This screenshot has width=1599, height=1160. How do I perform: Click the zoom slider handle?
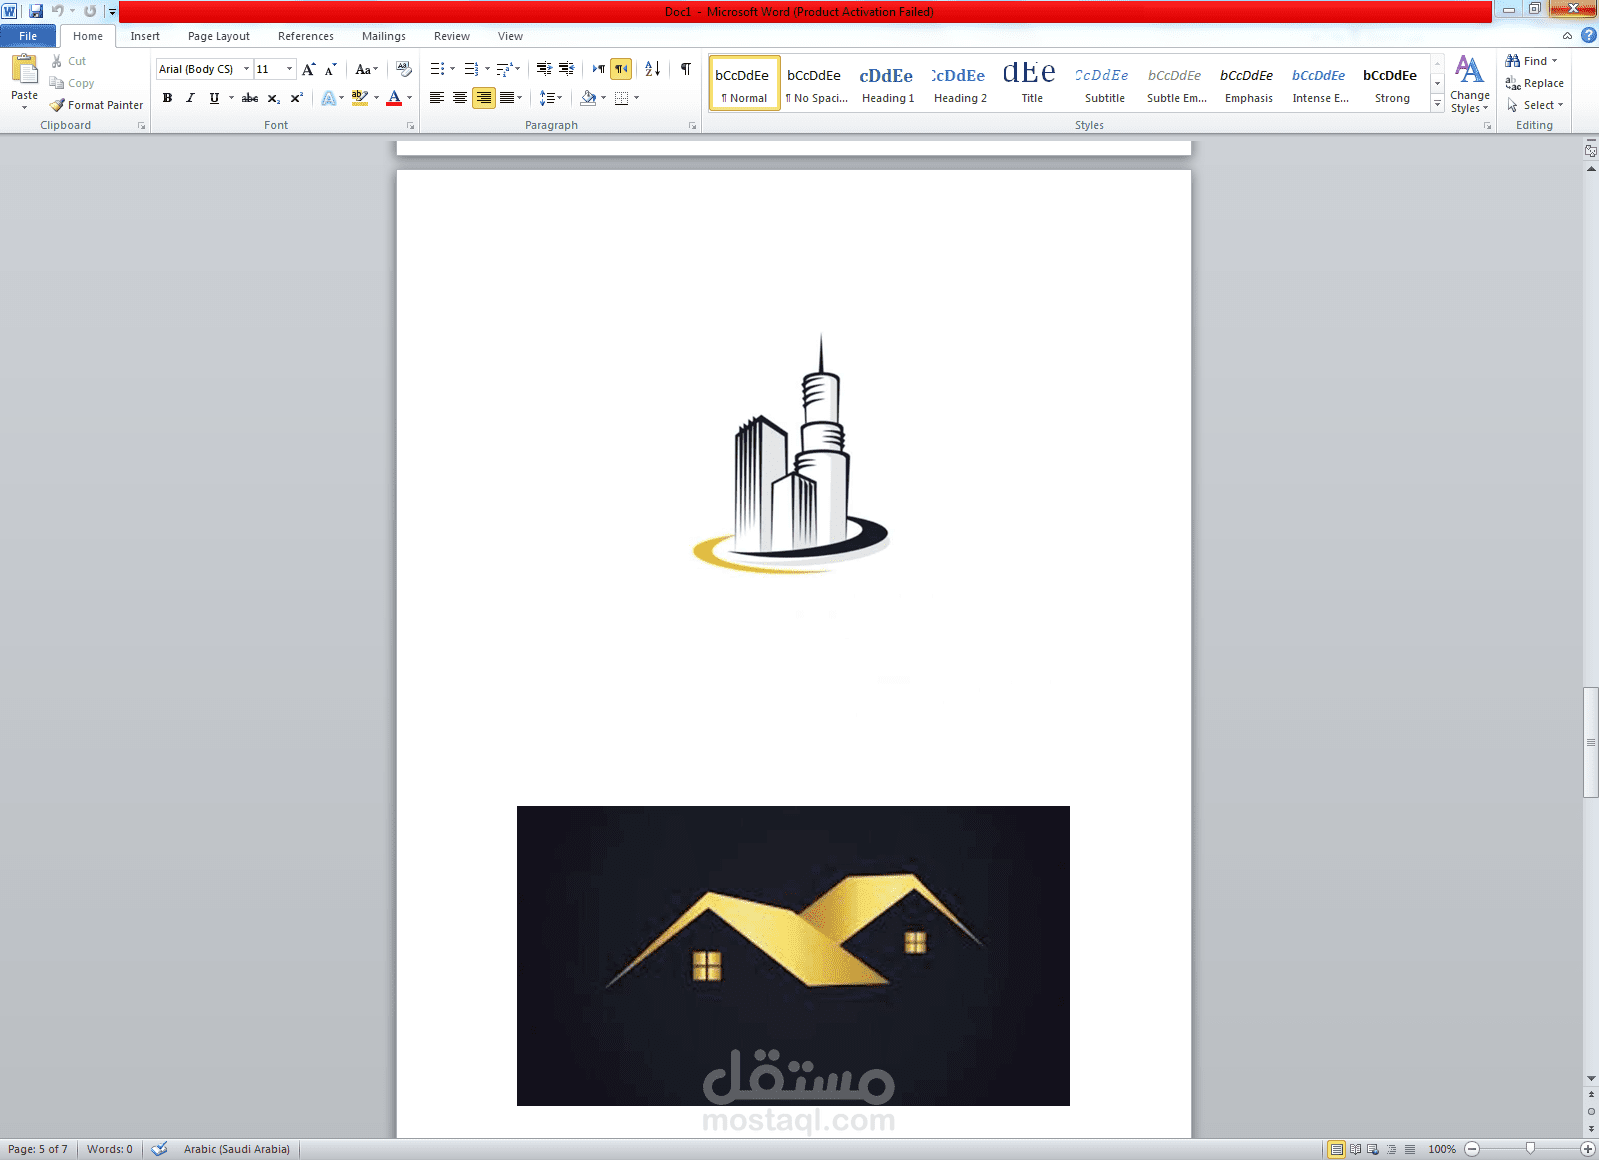click(x=1530, y=1149)
